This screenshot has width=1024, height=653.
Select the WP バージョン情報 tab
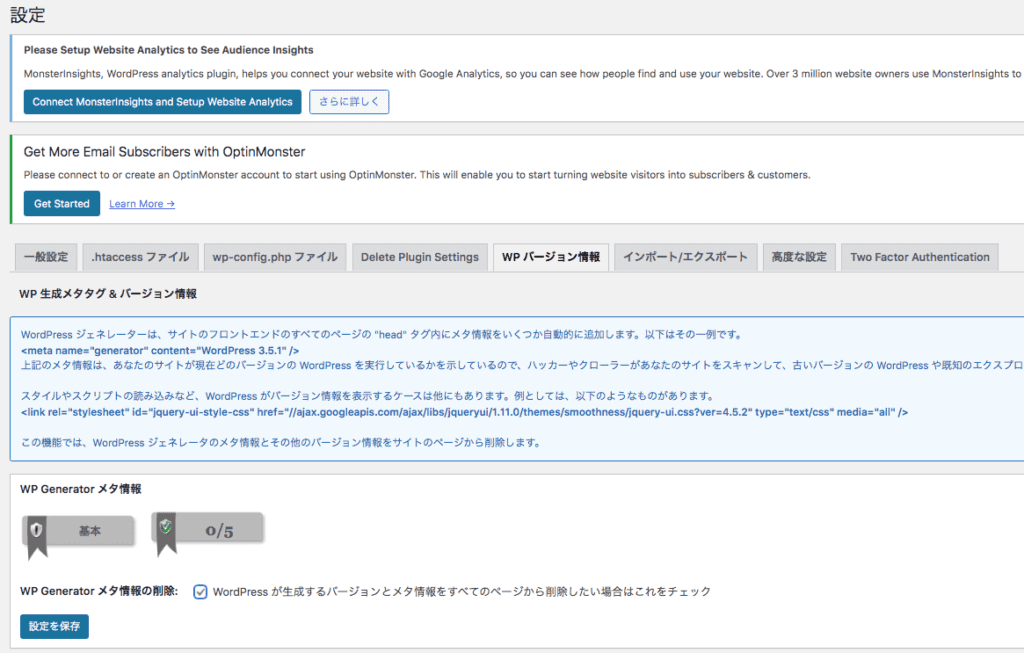pos(551,257)
